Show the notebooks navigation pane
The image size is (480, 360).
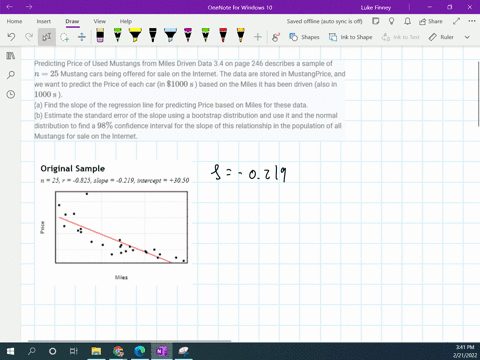point(11,56)
